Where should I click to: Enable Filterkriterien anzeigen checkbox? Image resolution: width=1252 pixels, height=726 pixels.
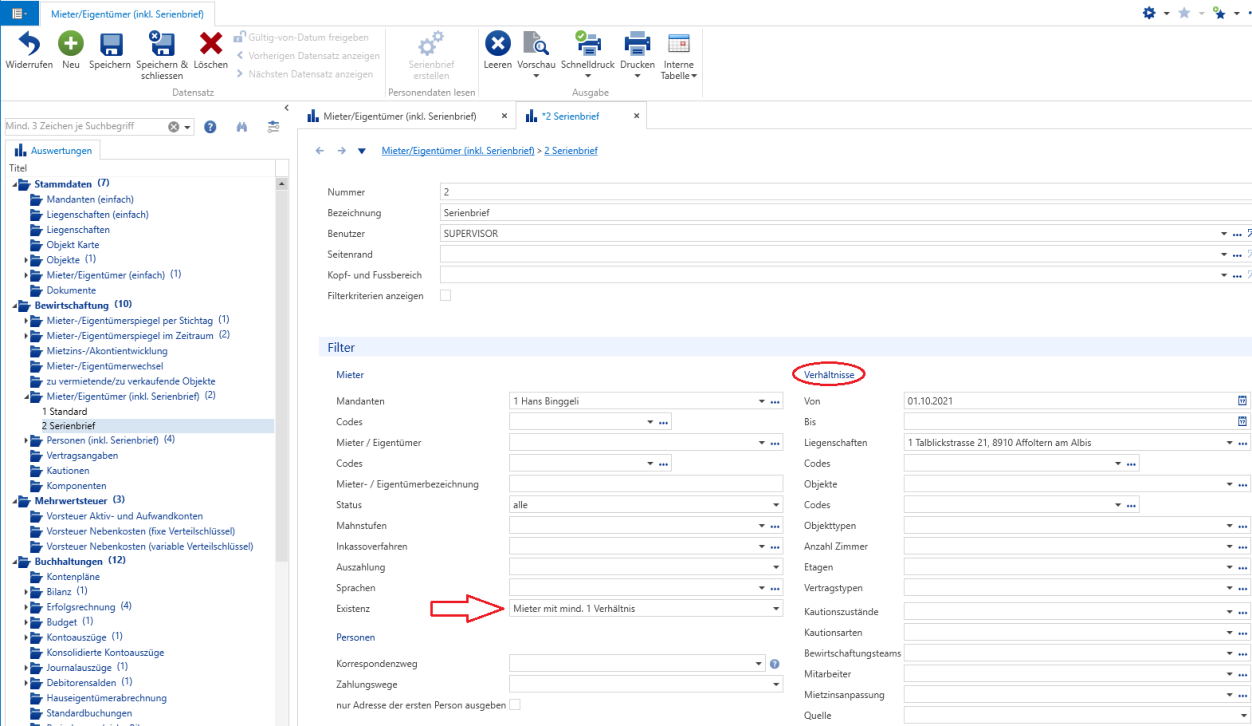[x=446, y=296]
